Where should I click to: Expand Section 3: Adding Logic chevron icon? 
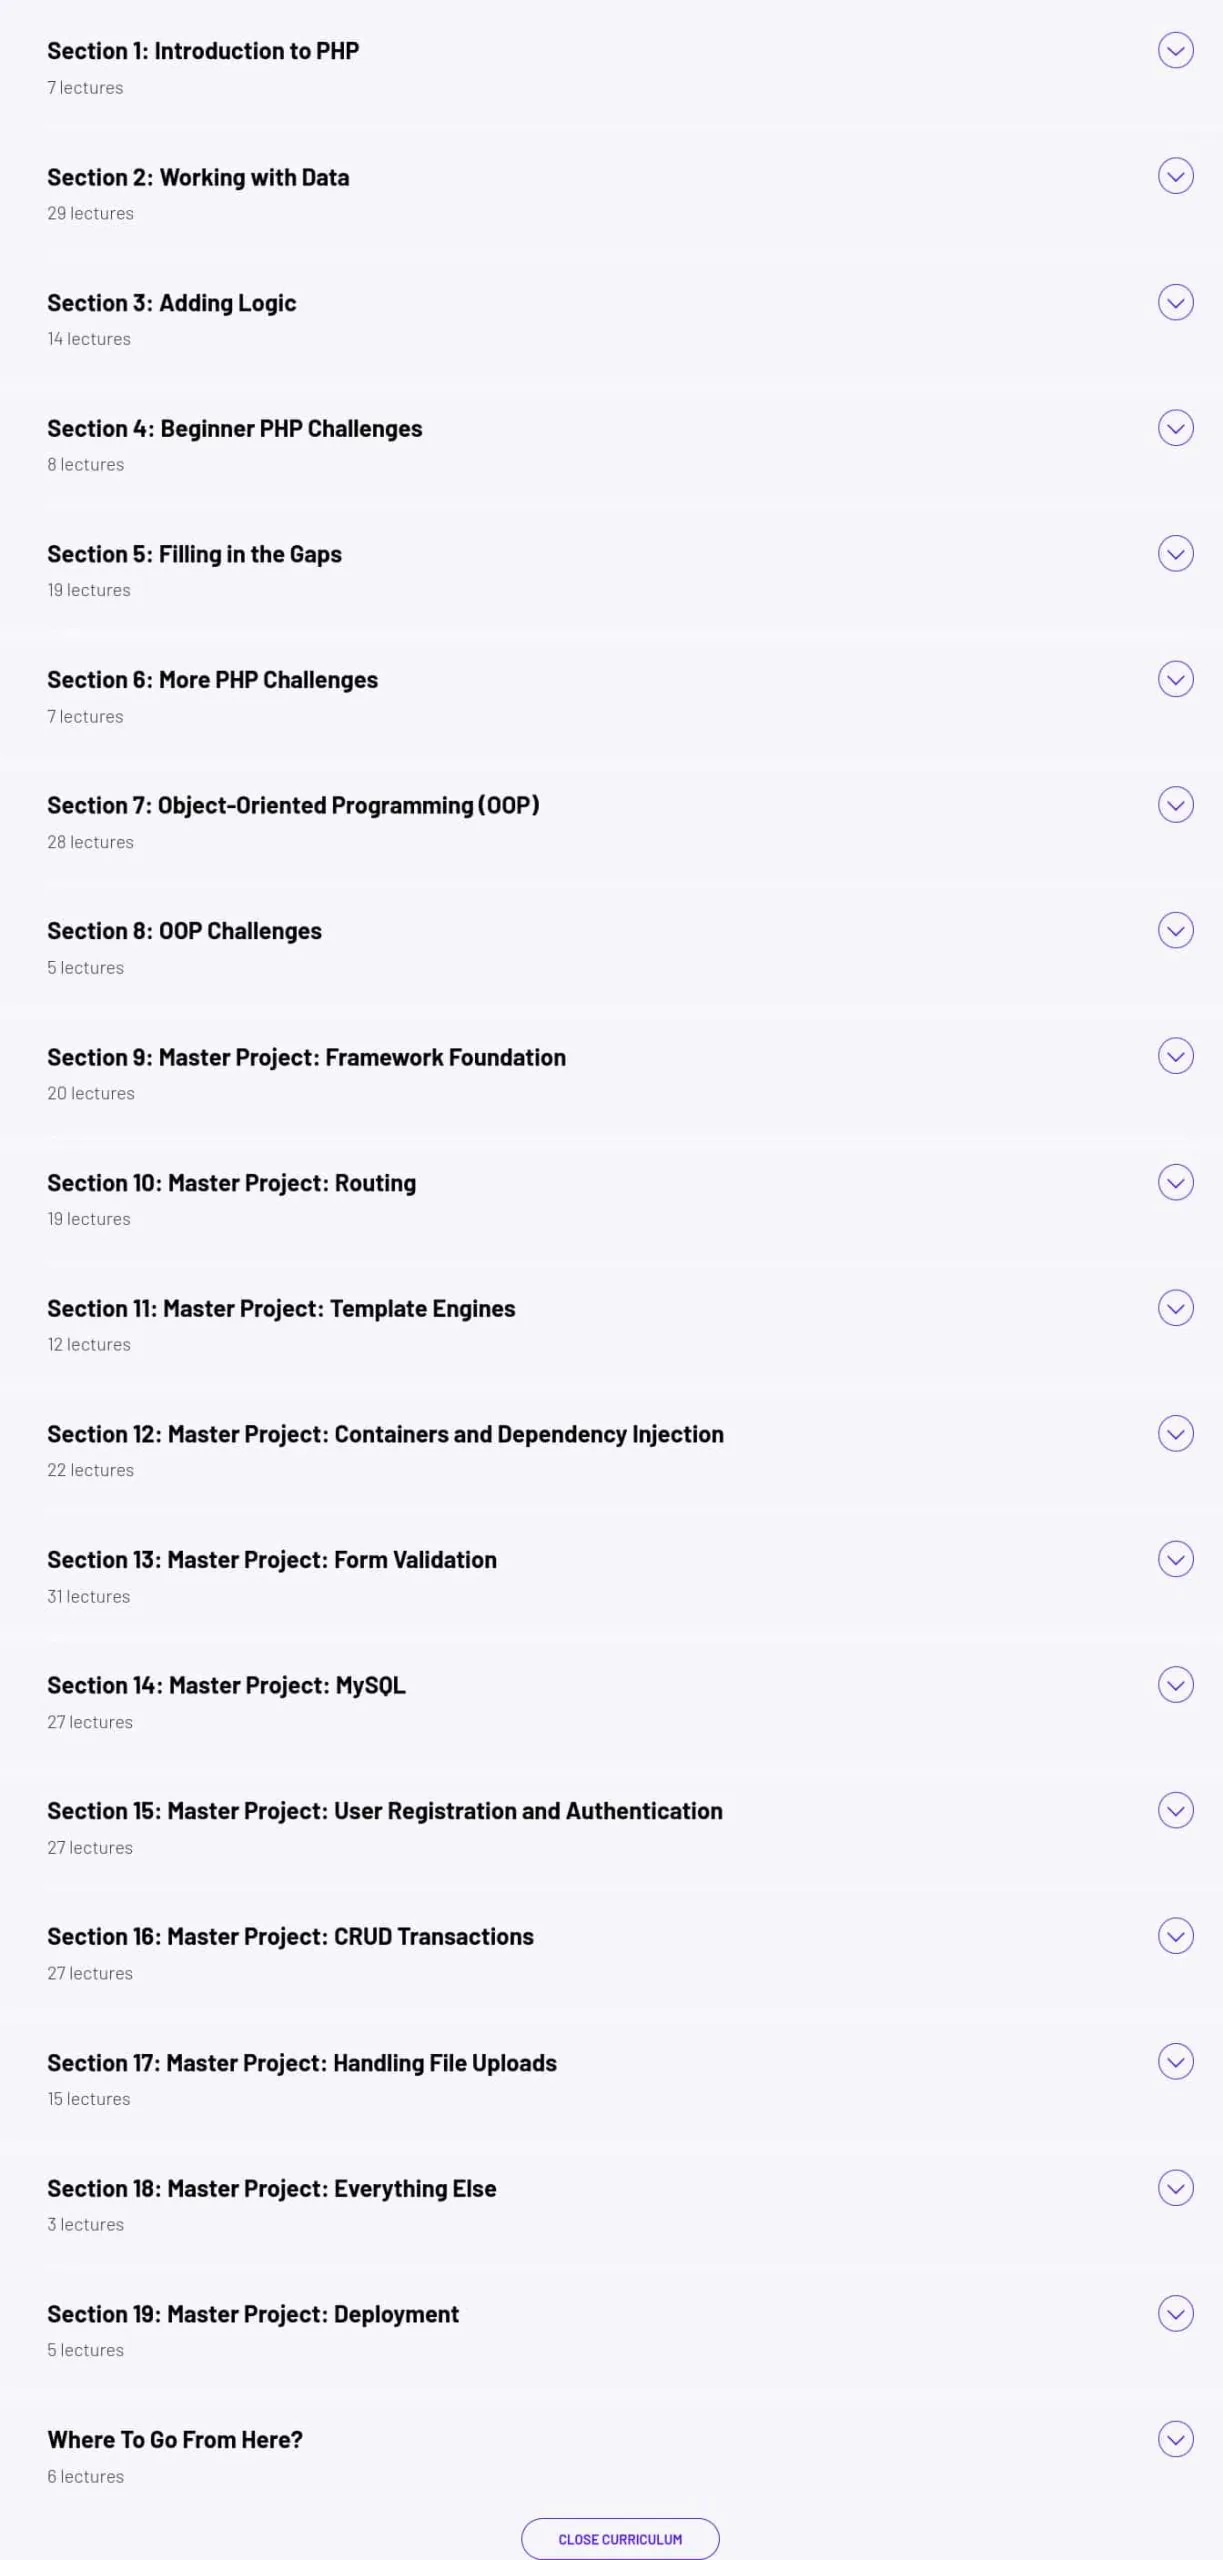(1175, 302)
